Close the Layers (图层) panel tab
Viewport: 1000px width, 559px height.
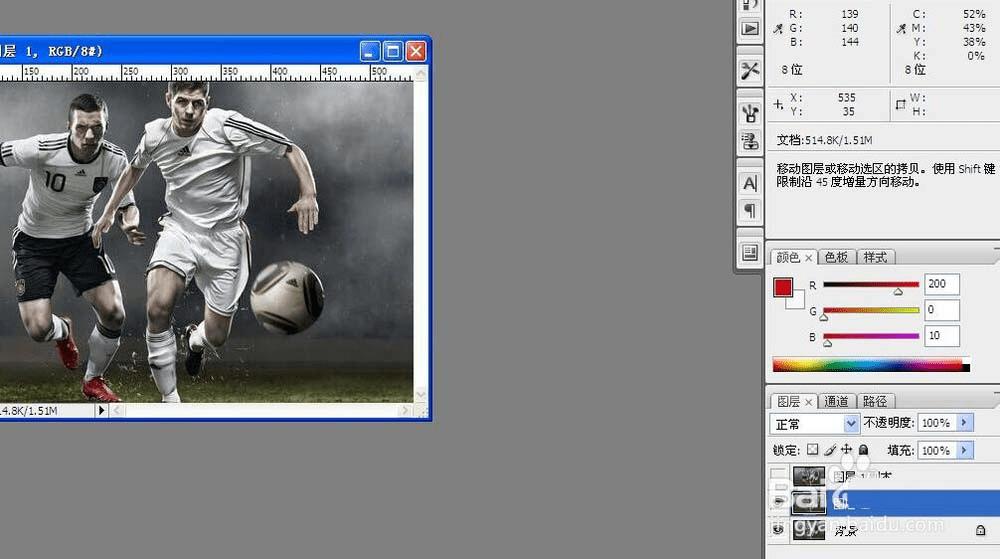point(809,402)
